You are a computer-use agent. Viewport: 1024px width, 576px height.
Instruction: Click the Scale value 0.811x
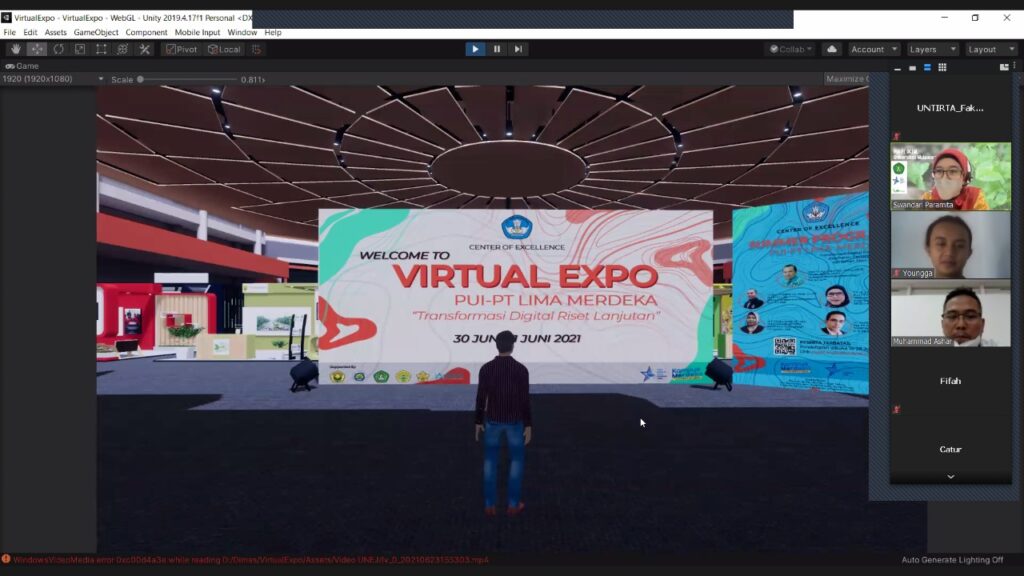(253, 80)
